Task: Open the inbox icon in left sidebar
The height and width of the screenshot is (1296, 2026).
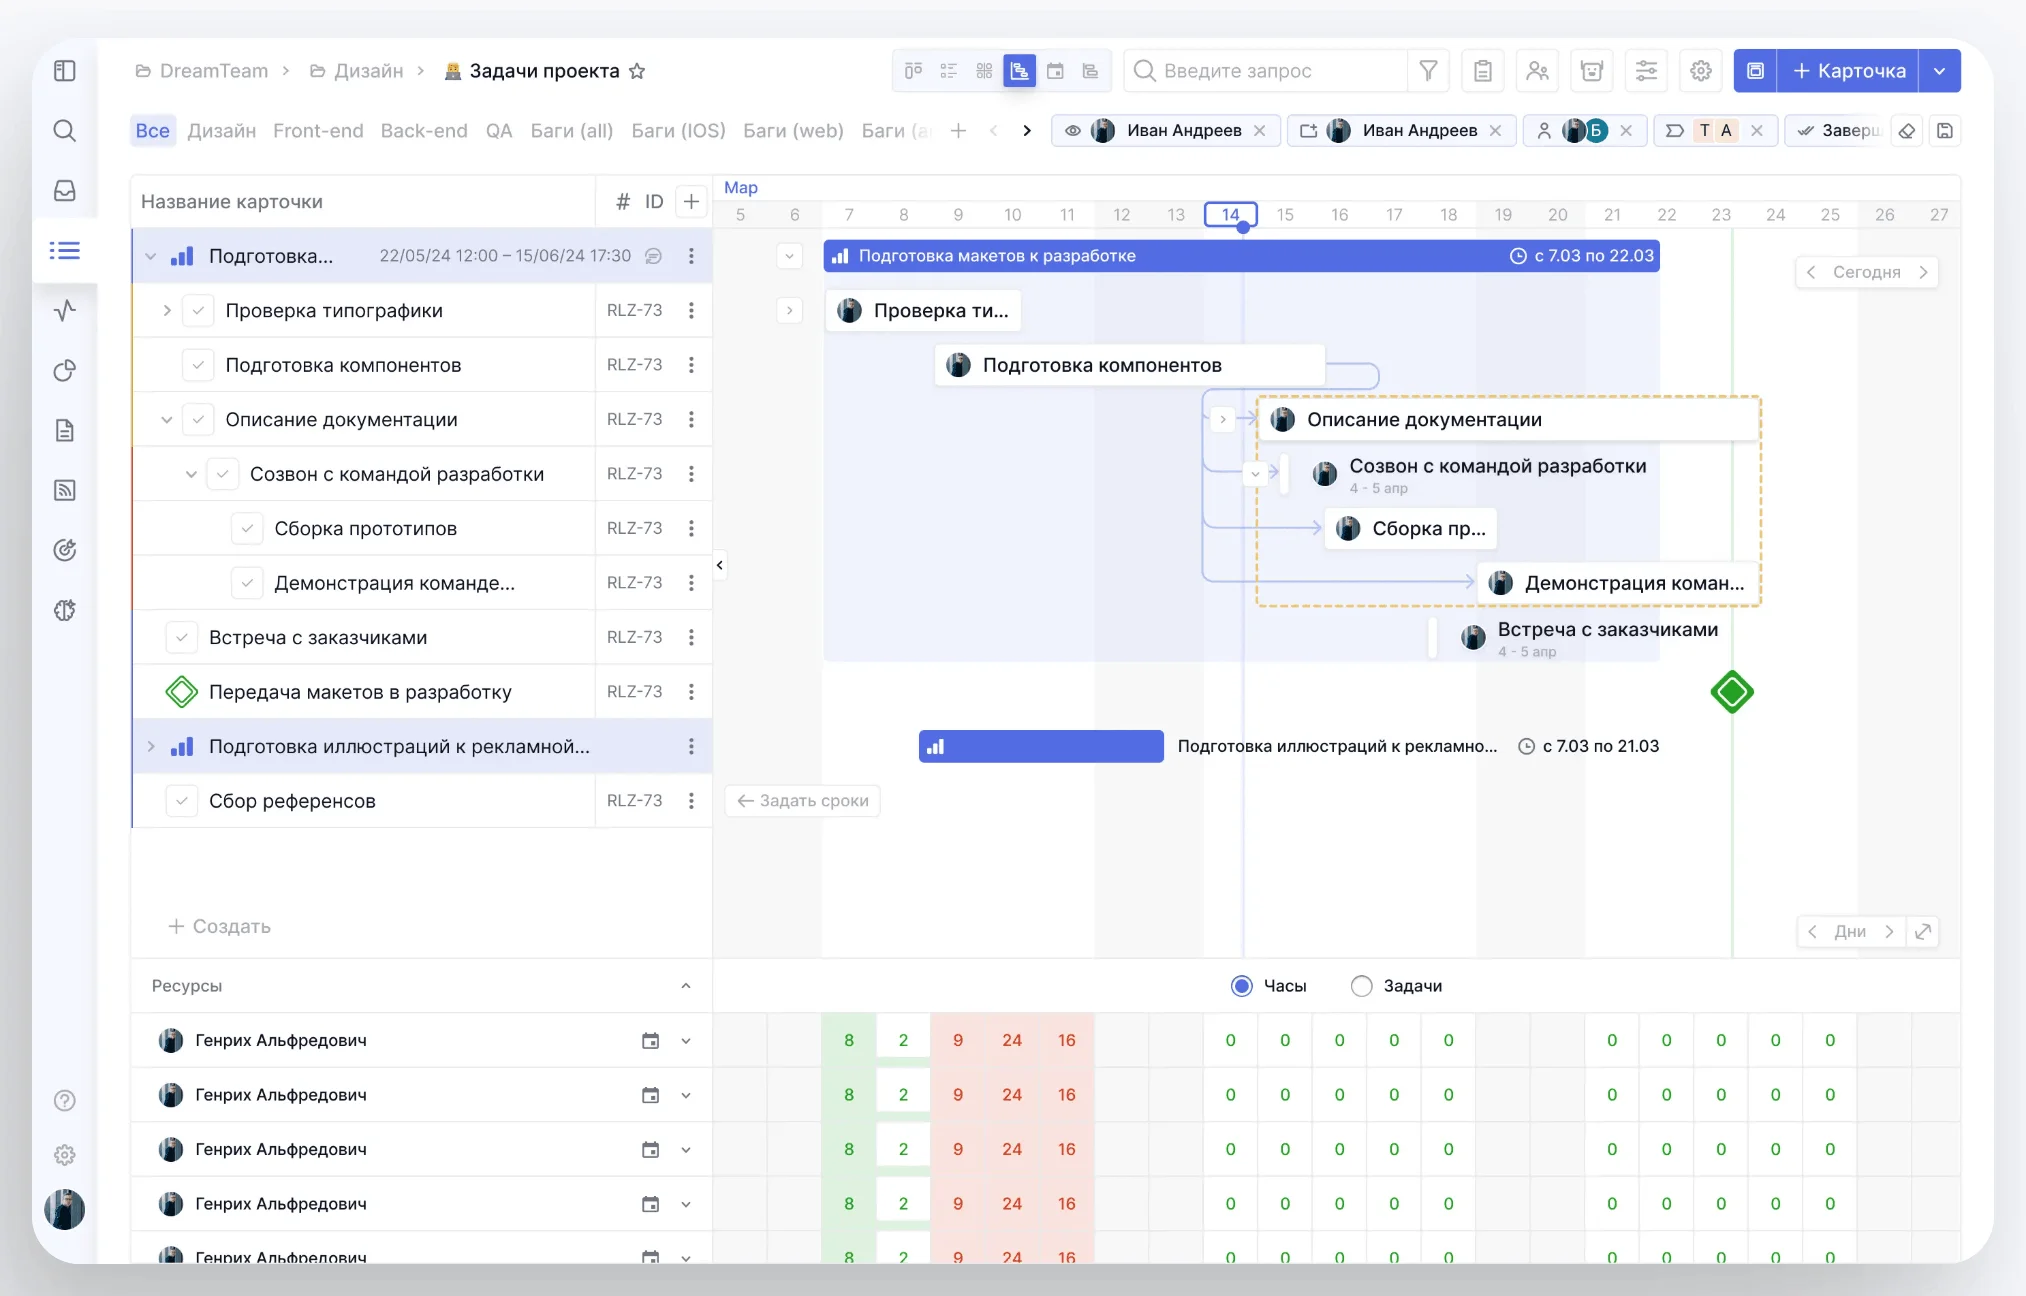Action: pos(65,191)
